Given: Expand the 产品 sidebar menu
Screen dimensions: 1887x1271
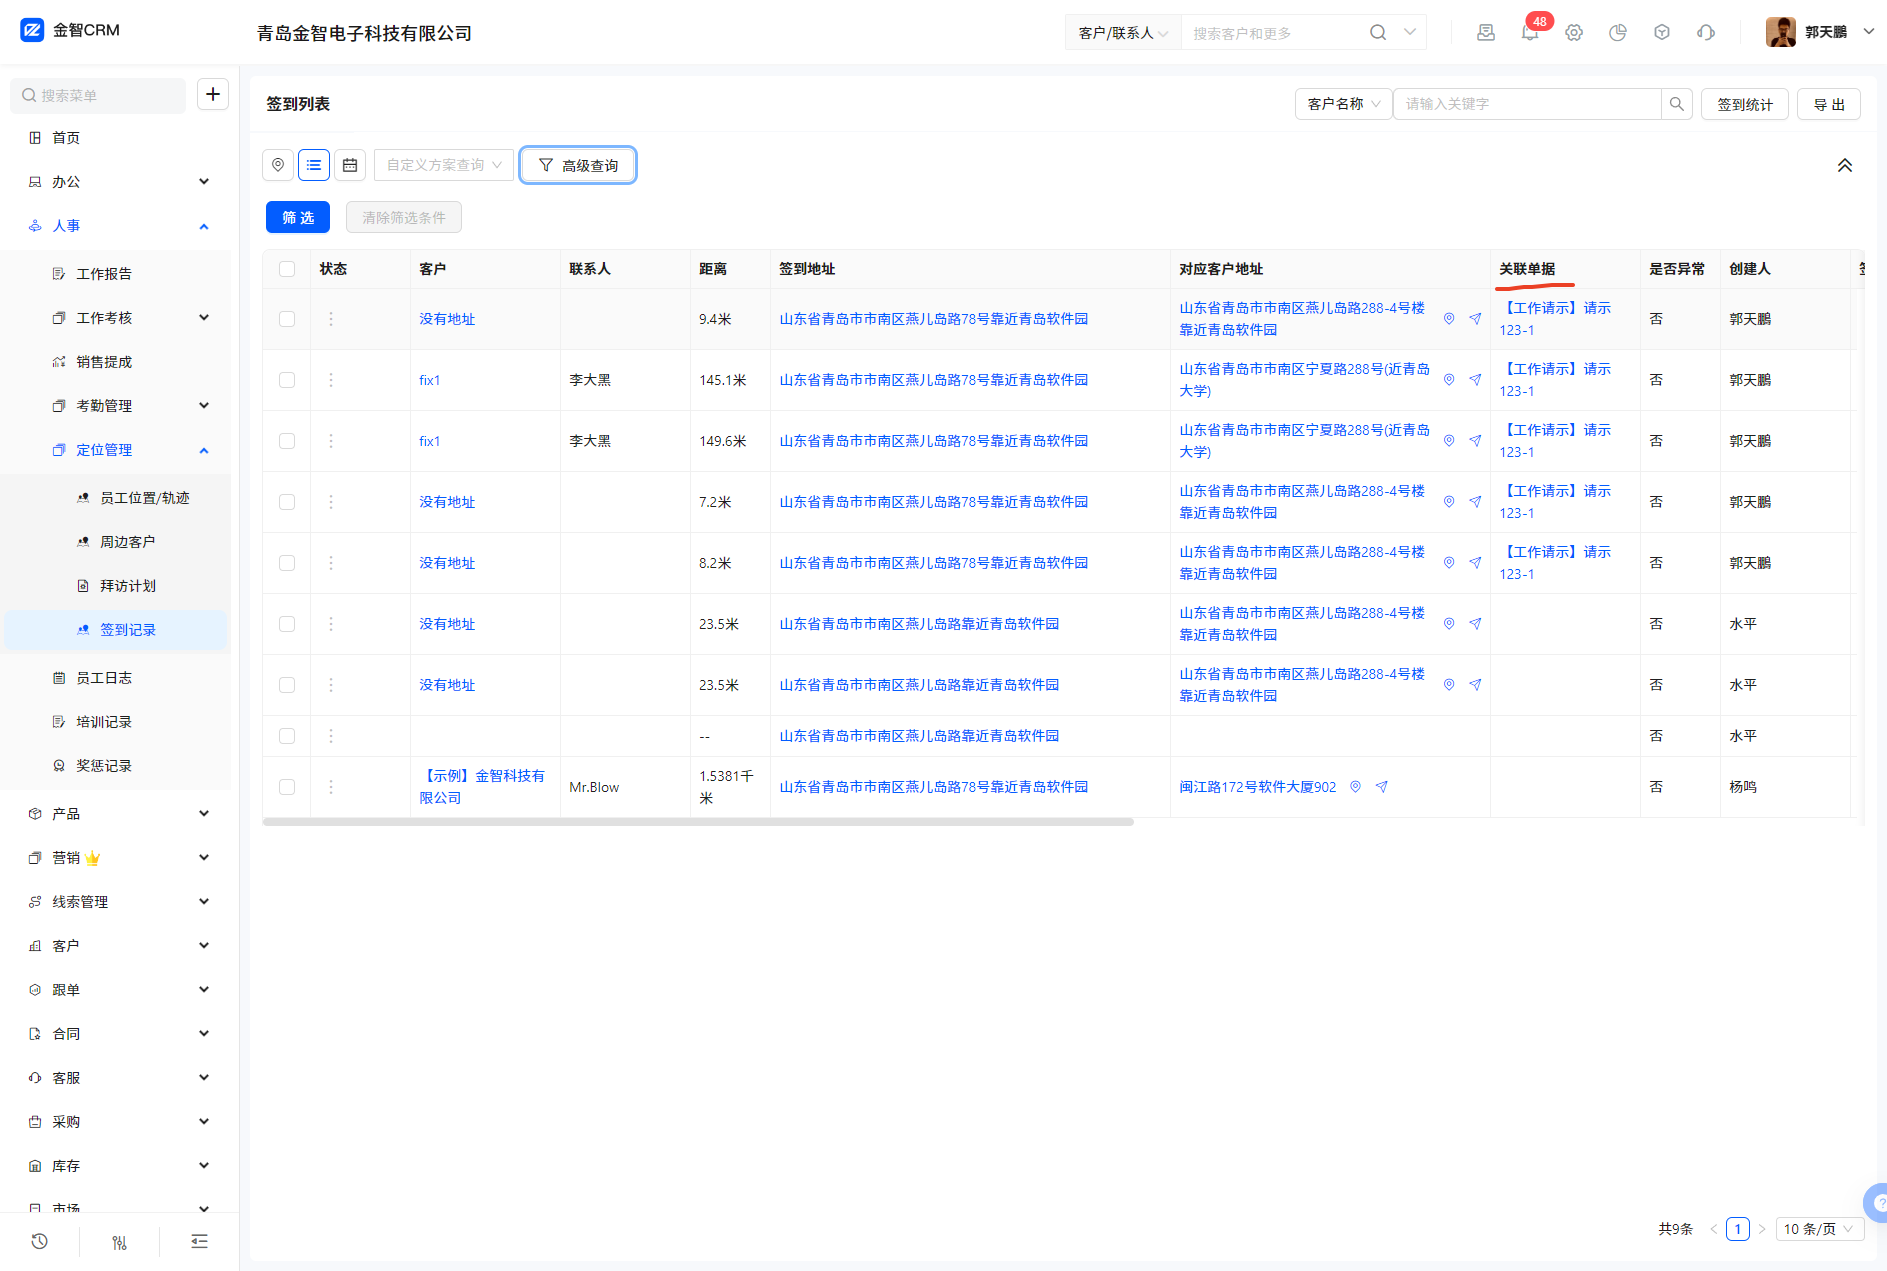Looking at the screenshot, I should 118,814.
